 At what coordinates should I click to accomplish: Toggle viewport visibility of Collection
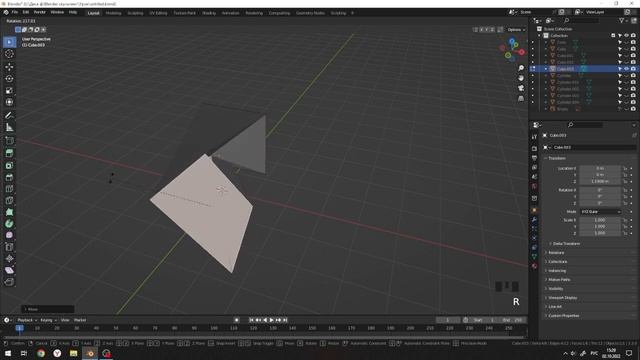[x=627, y=36]
